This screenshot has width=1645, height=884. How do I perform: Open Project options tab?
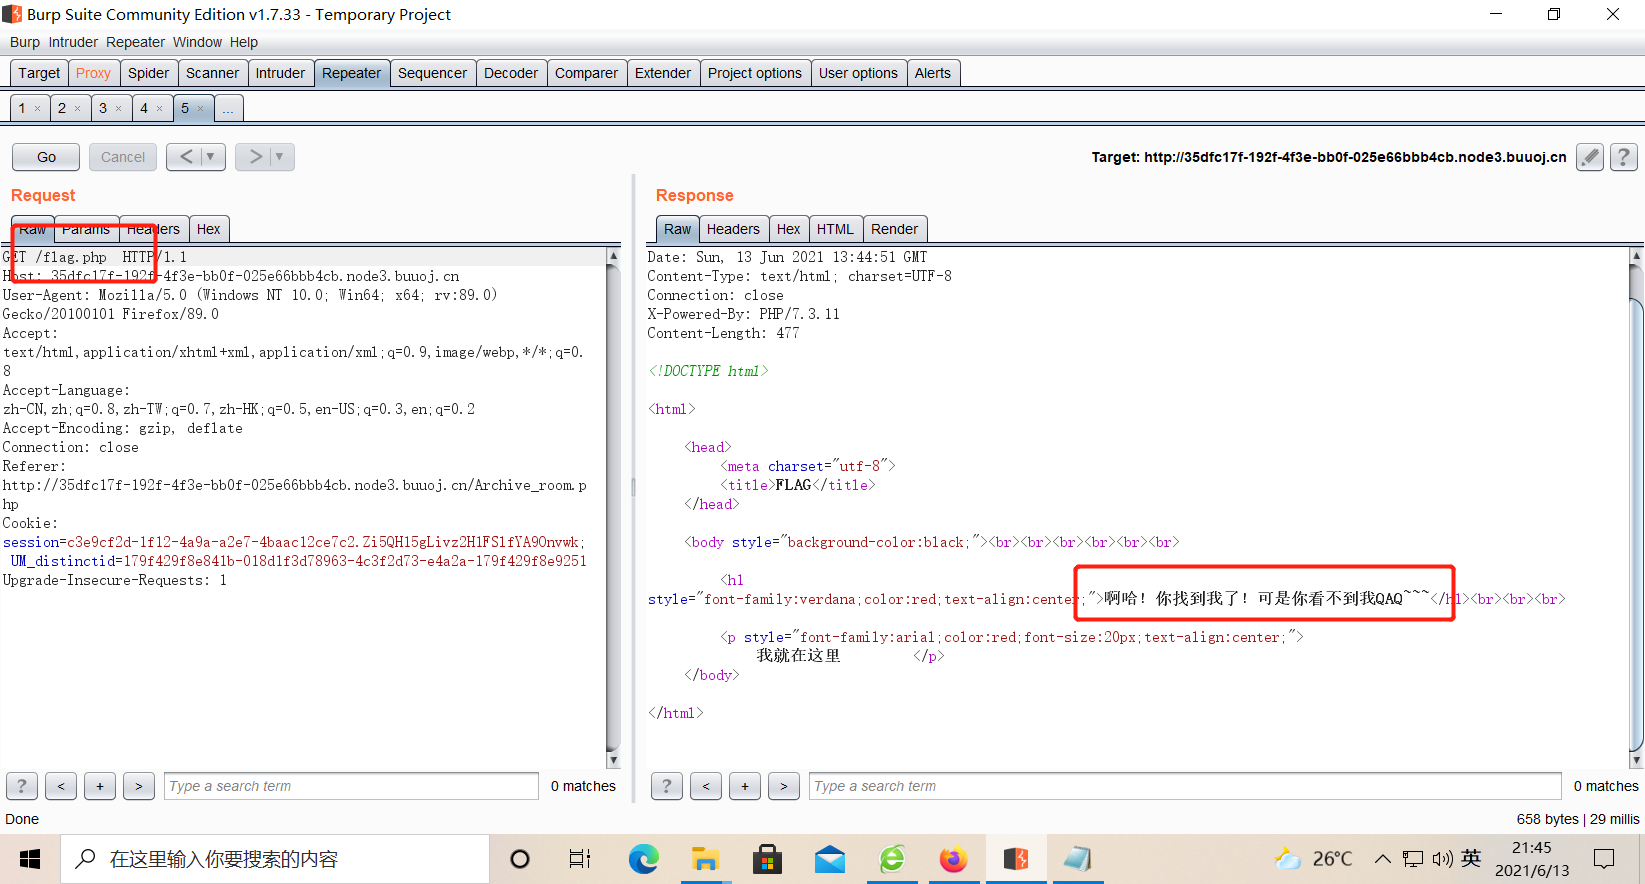(x=755, y=73)
